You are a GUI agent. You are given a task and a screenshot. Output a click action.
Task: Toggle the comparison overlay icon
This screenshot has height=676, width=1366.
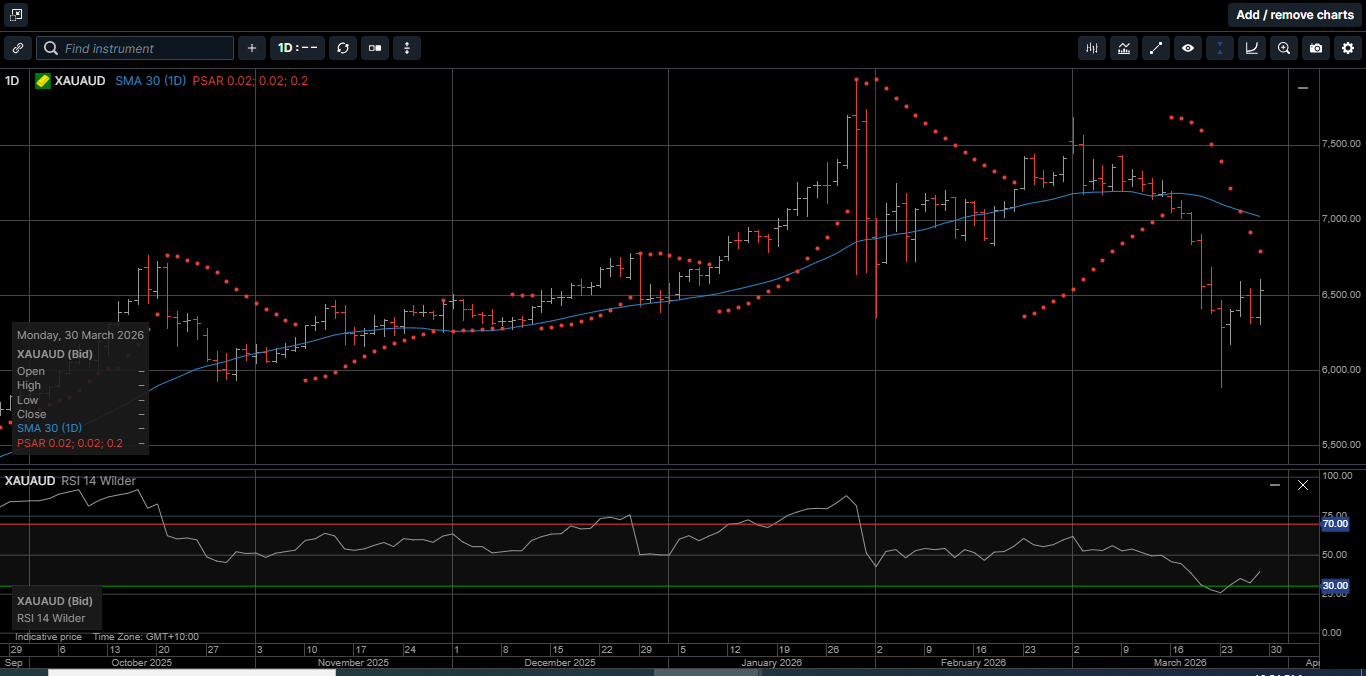point(374,47)
